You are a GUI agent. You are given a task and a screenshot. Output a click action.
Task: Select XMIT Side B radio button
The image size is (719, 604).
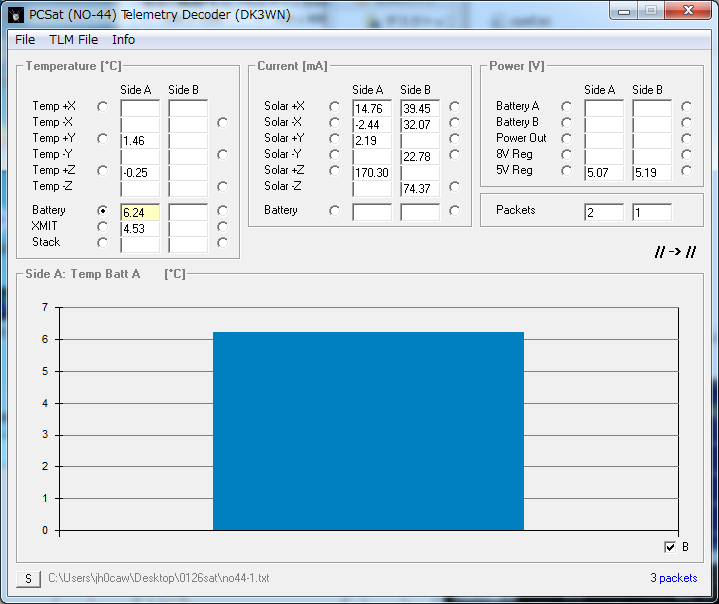tap(222, 227)
